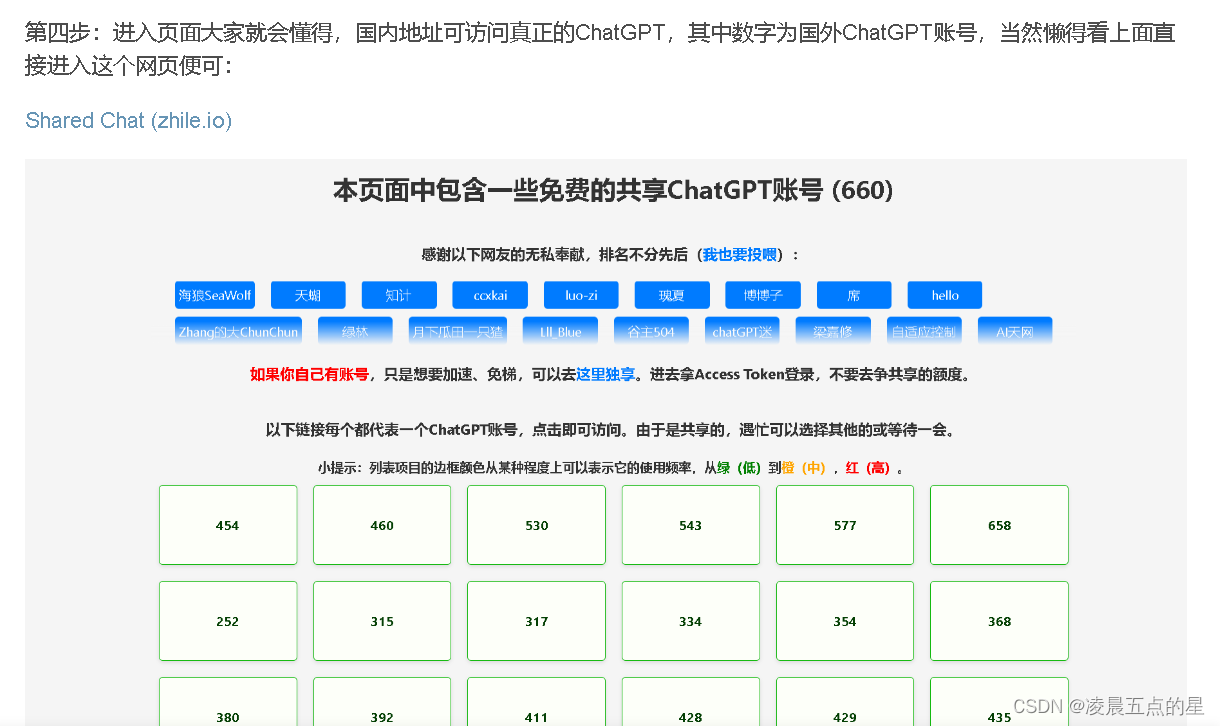Click contributor button Lll_Blue
Screen dimensions: 1220x726
[560, 332]
